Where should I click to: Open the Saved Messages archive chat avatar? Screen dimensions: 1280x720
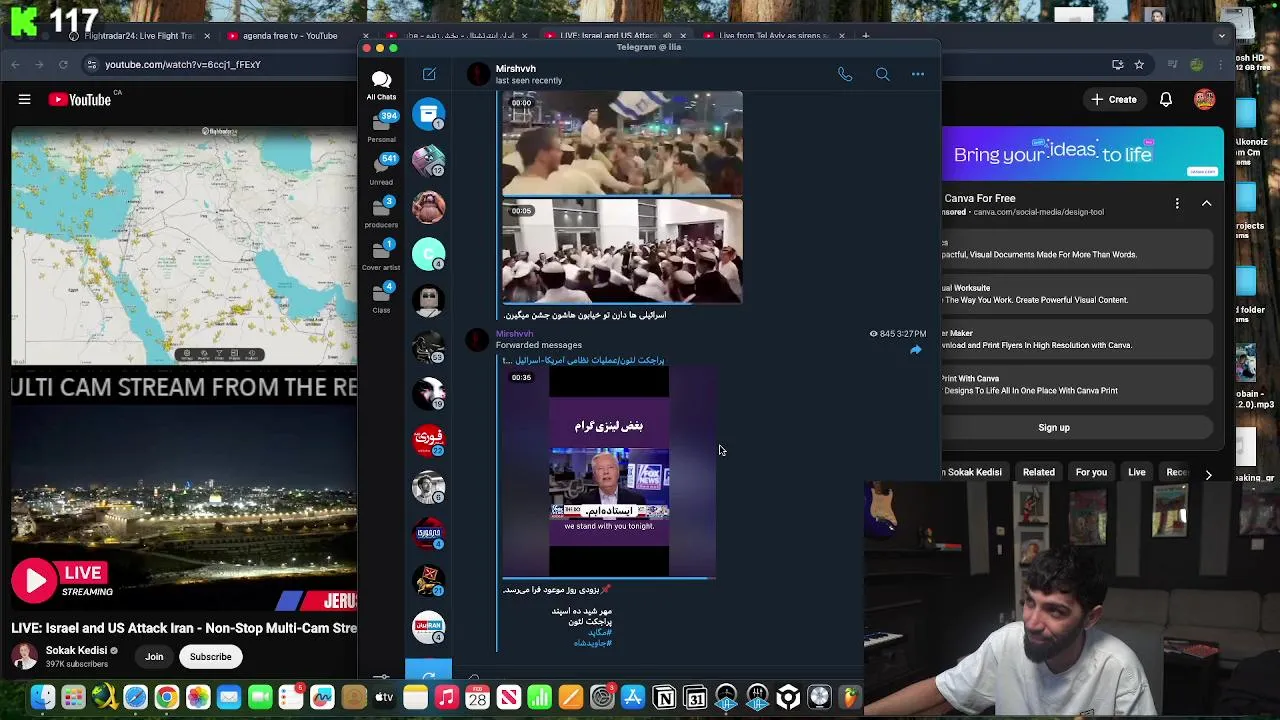point(428,114)
